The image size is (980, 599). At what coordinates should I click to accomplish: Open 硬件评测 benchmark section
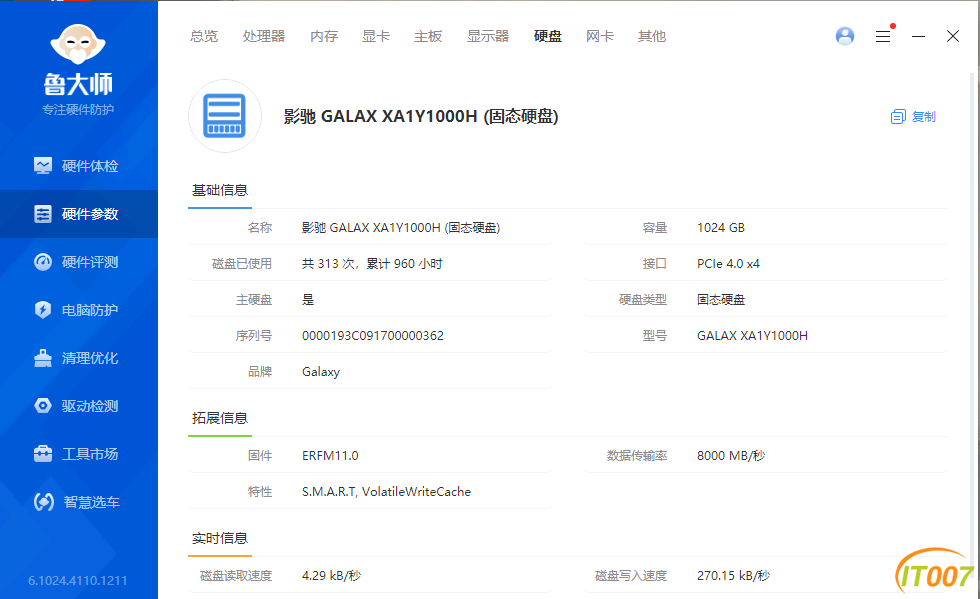click(x=79, y=262)
